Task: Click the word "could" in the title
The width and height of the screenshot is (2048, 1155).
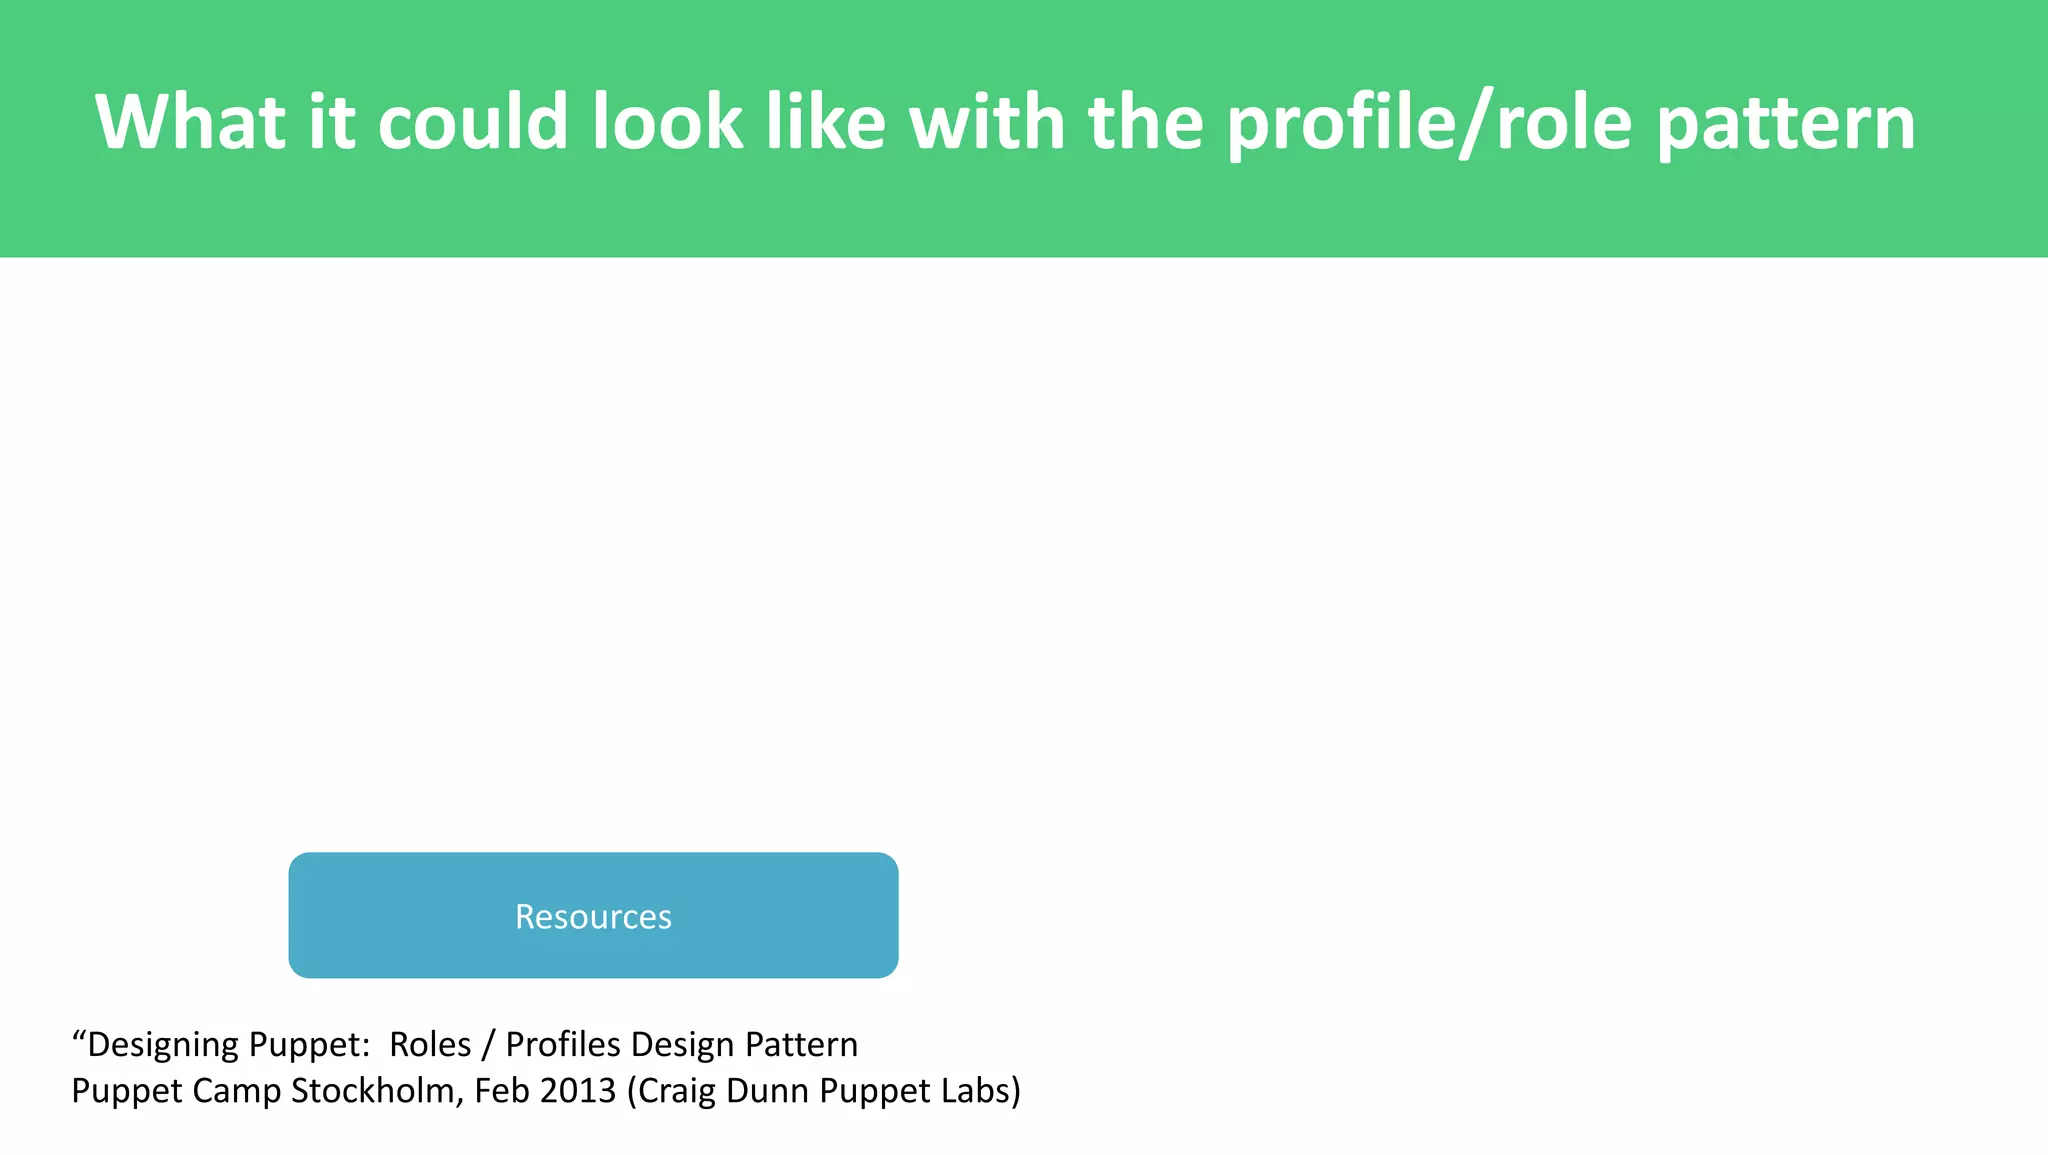Action: (473, 122)
